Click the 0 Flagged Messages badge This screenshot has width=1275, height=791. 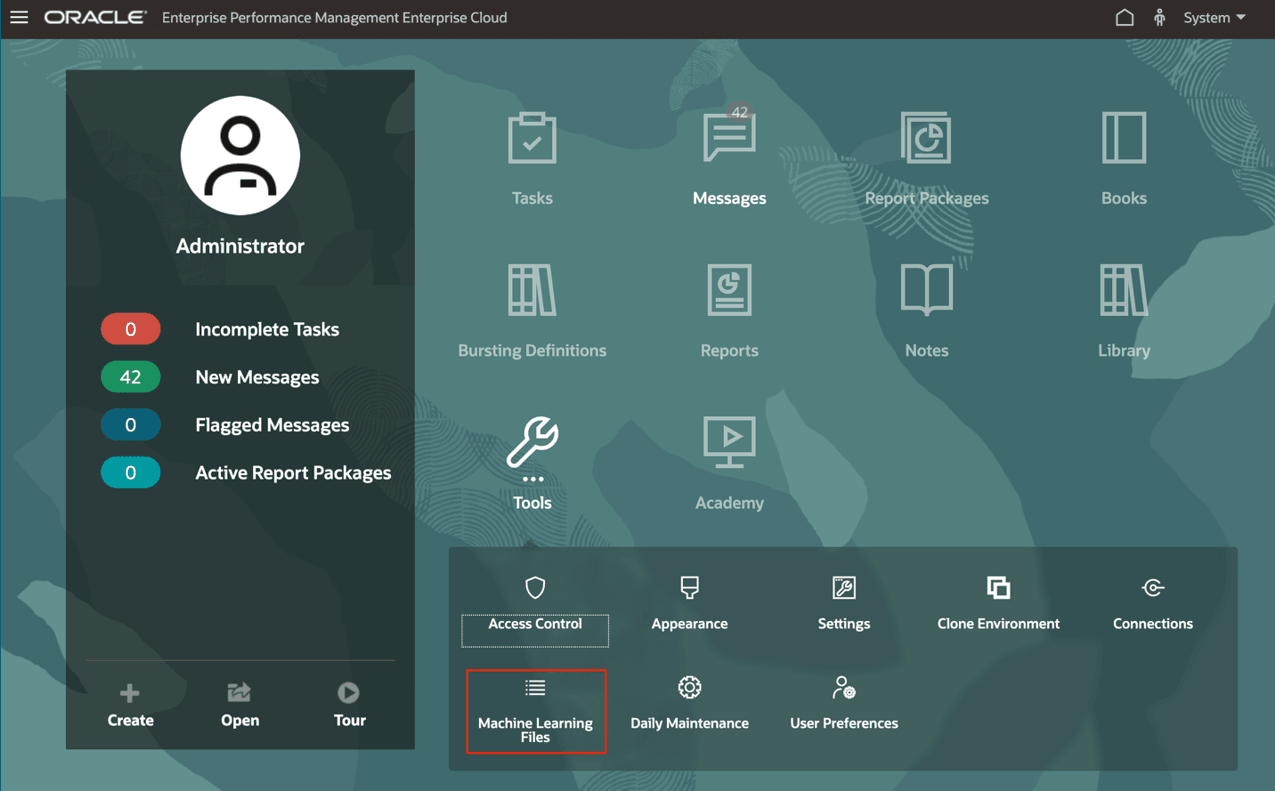tap(131, 425)
